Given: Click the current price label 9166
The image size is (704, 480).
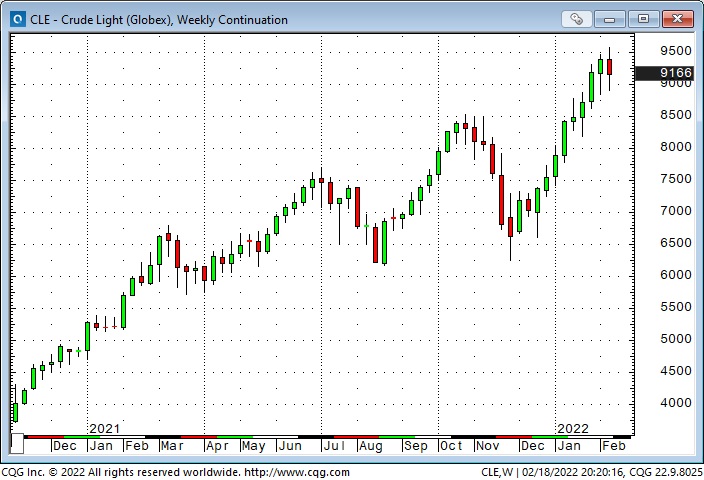Looking at the screenshot, I should coord(665,73).
